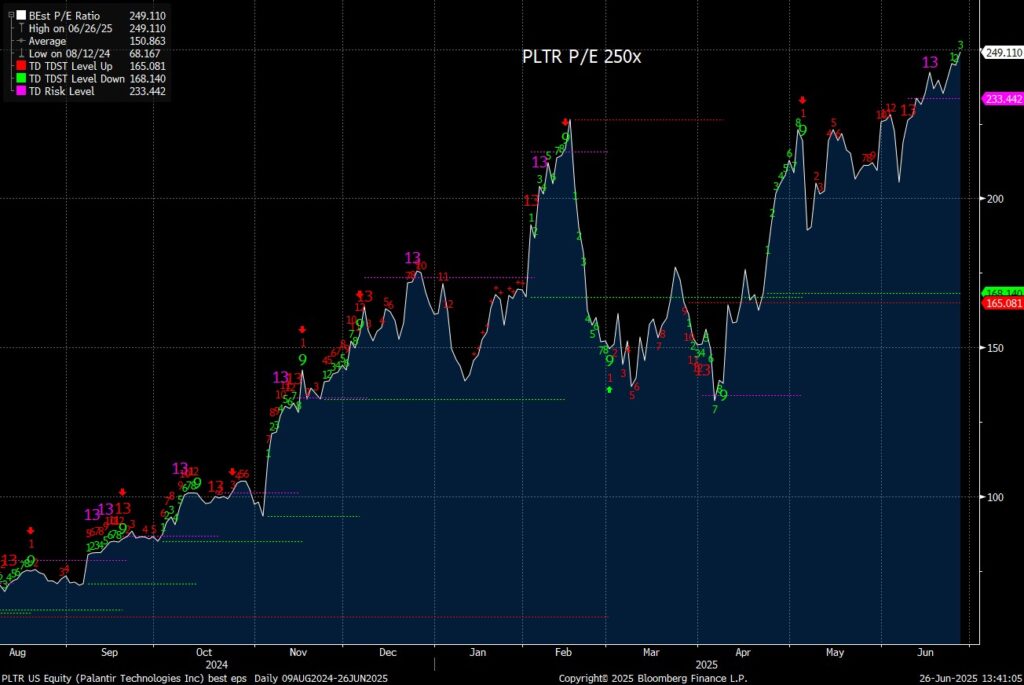Select the TD Risk Level legend label
1024x685 pixels.
coord(61,91)
